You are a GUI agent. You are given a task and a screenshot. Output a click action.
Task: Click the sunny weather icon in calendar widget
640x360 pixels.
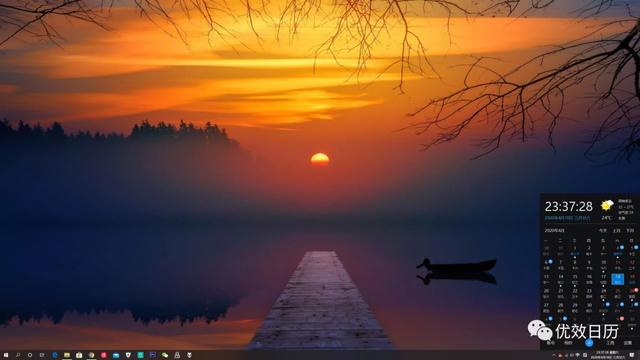pos(607,205)
